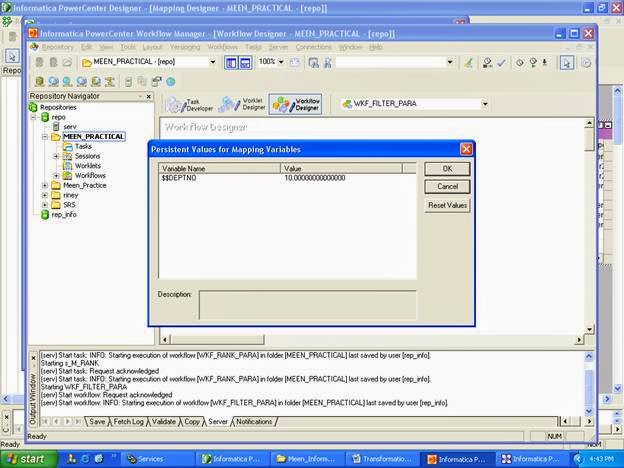Open the Connections menu
Image resolution: width=624 pixels, height=468 pixels.
(x=313, y=47)
